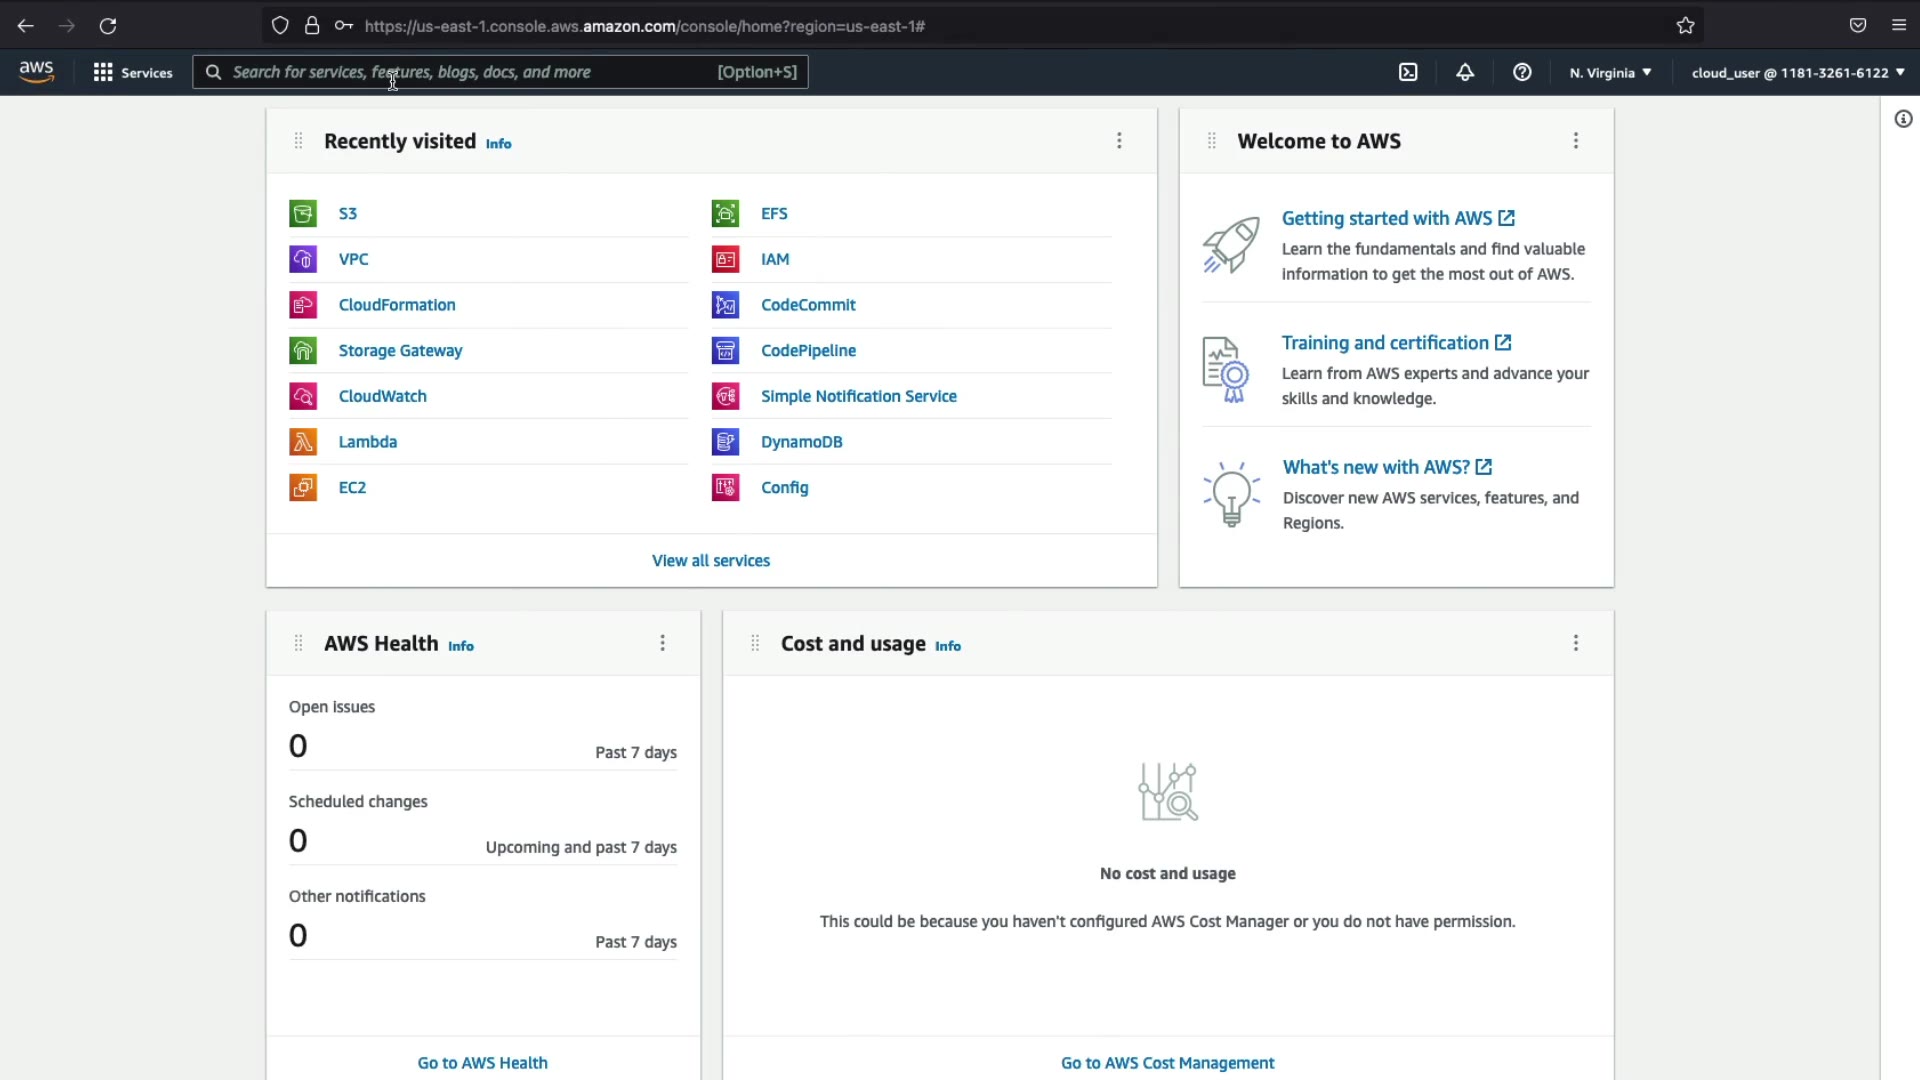Expand the cloud_user account dropdown
This screenshot has height=1080, width=1920.
tap(1797, 72)
